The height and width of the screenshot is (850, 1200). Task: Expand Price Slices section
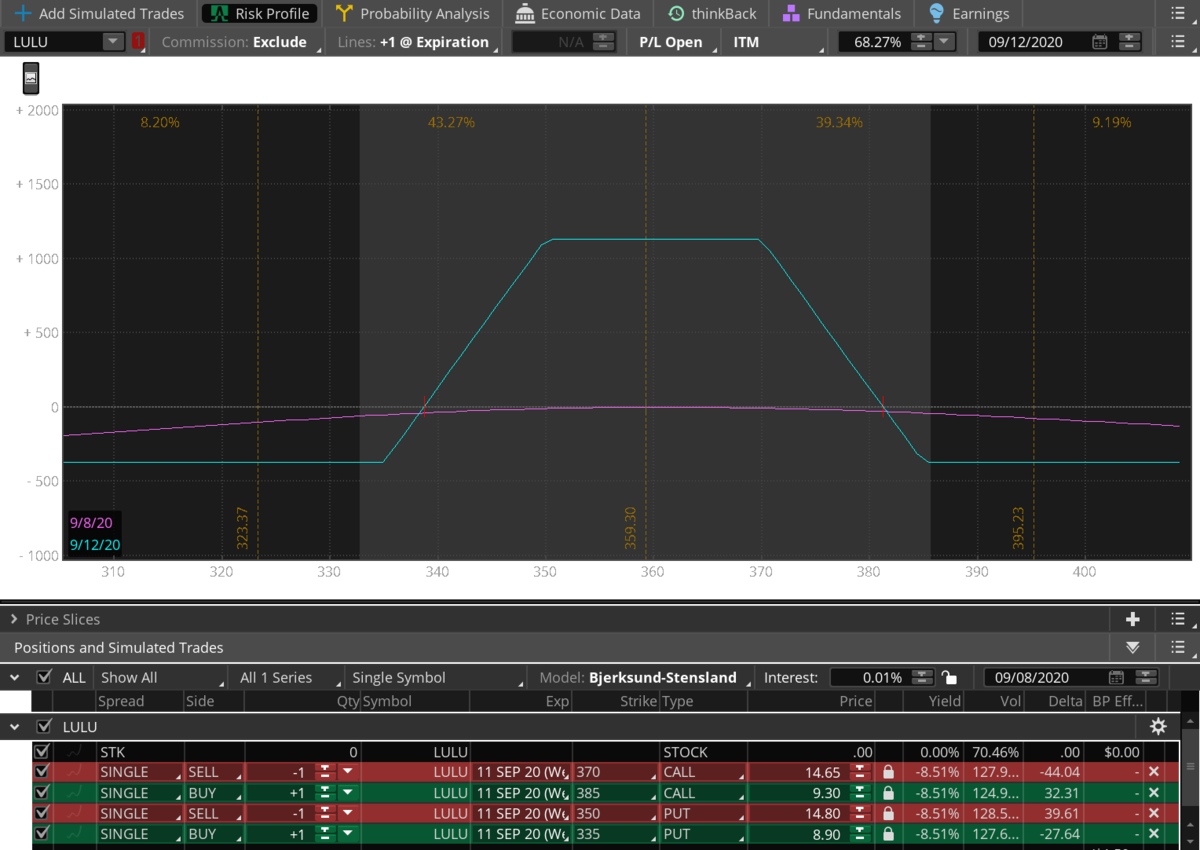pos(14,619)
